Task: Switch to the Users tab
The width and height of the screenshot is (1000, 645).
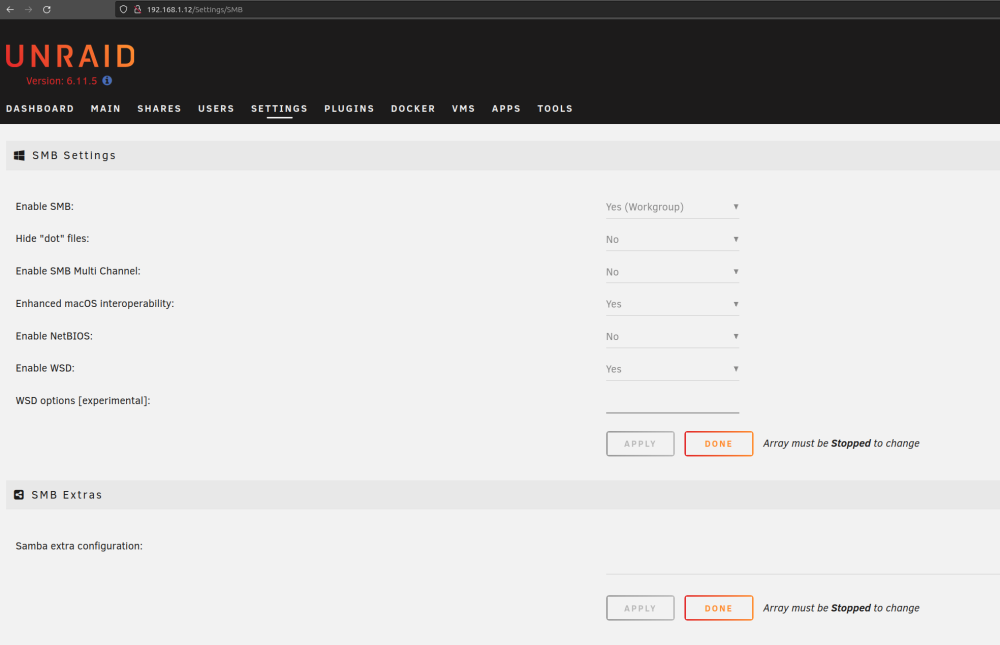Action: [x=216, y=108]
